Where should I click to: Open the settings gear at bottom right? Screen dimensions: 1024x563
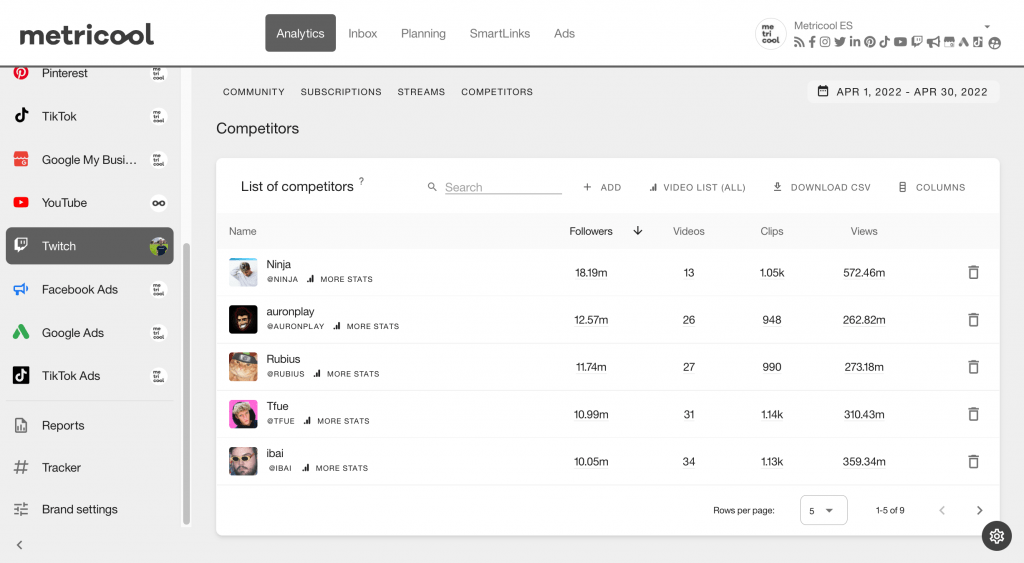click(997, 536)
